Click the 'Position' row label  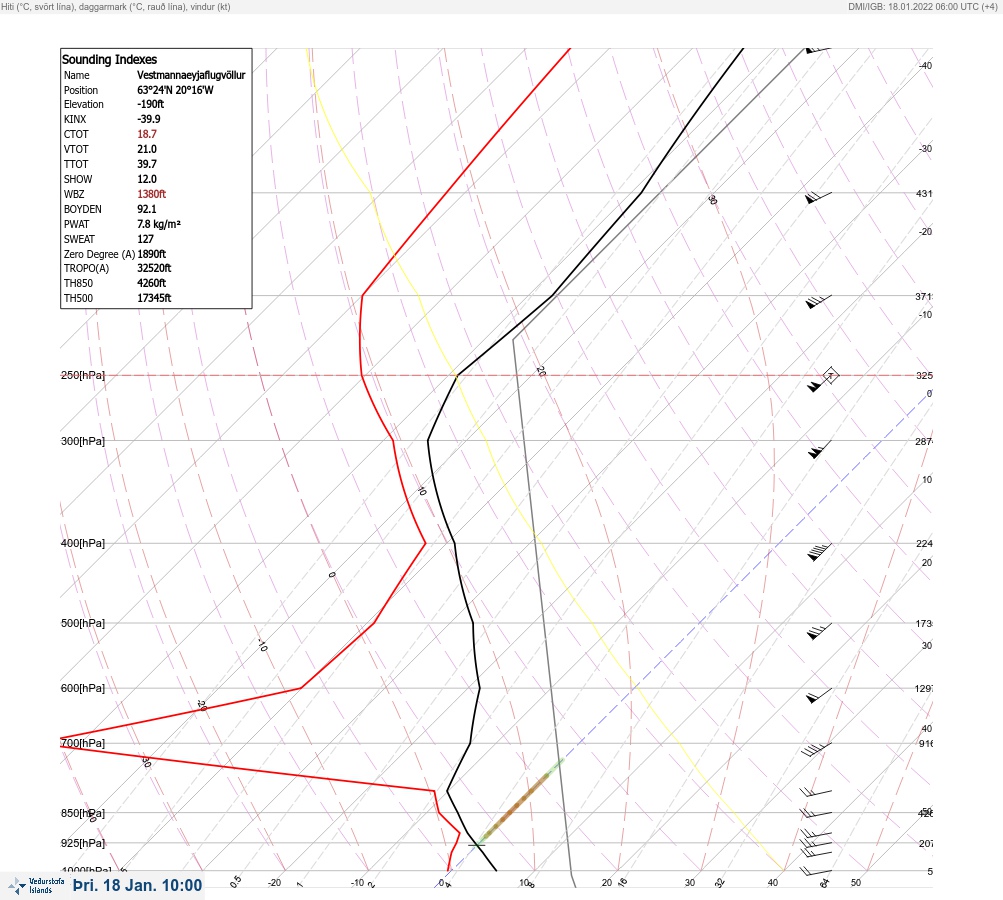pos(81,90)
